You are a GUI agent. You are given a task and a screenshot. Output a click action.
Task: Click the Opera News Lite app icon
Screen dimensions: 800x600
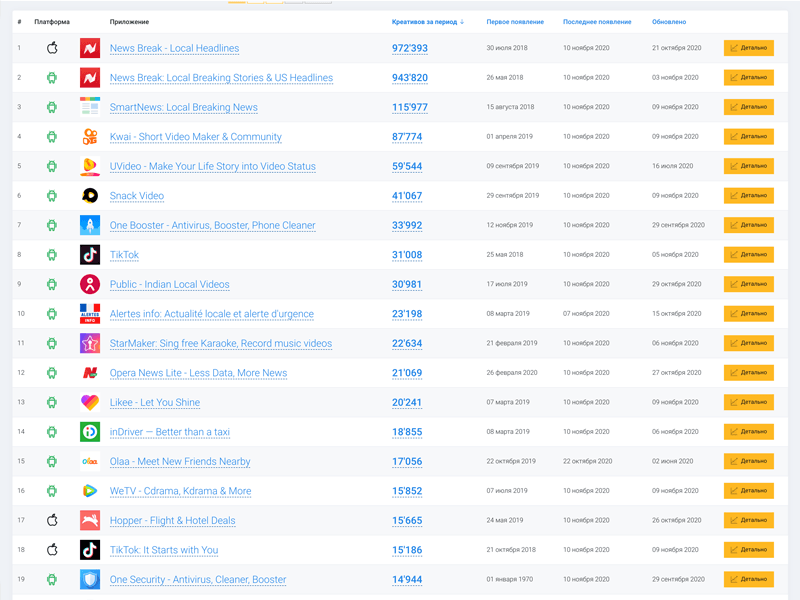90,373
